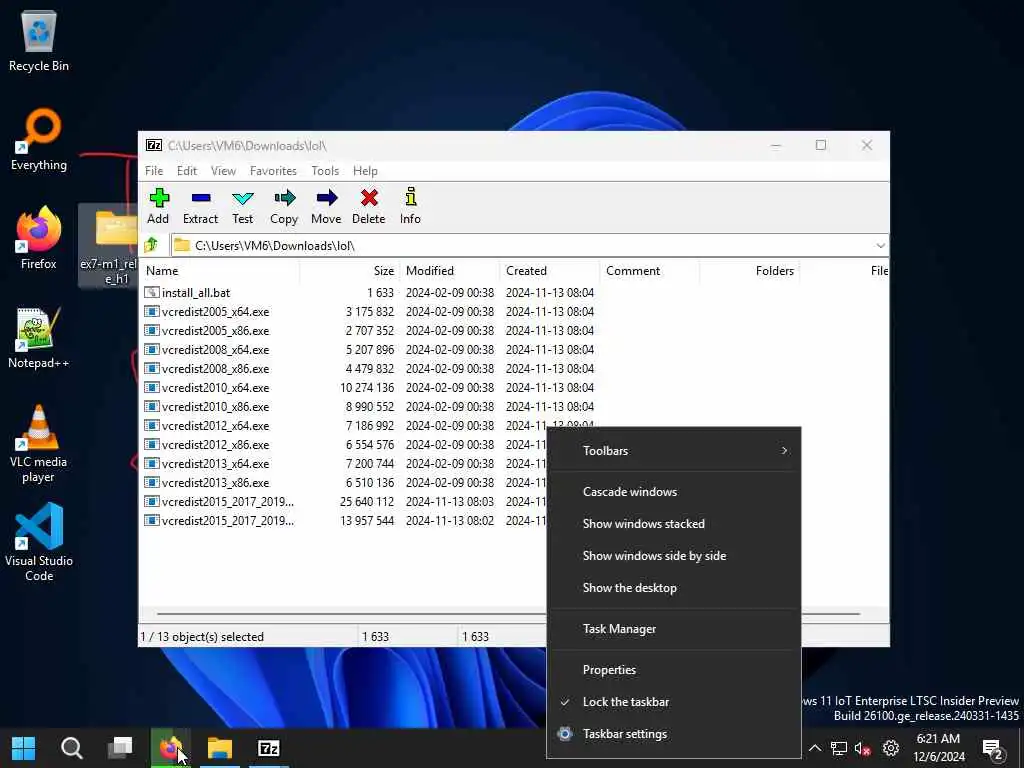Sort by Size column header

point(350,270)
